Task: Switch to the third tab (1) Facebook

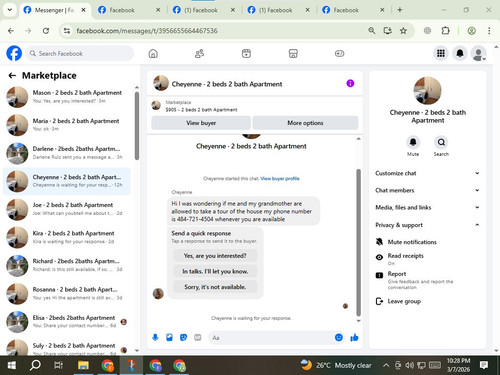Action: (x=204, y=10)
